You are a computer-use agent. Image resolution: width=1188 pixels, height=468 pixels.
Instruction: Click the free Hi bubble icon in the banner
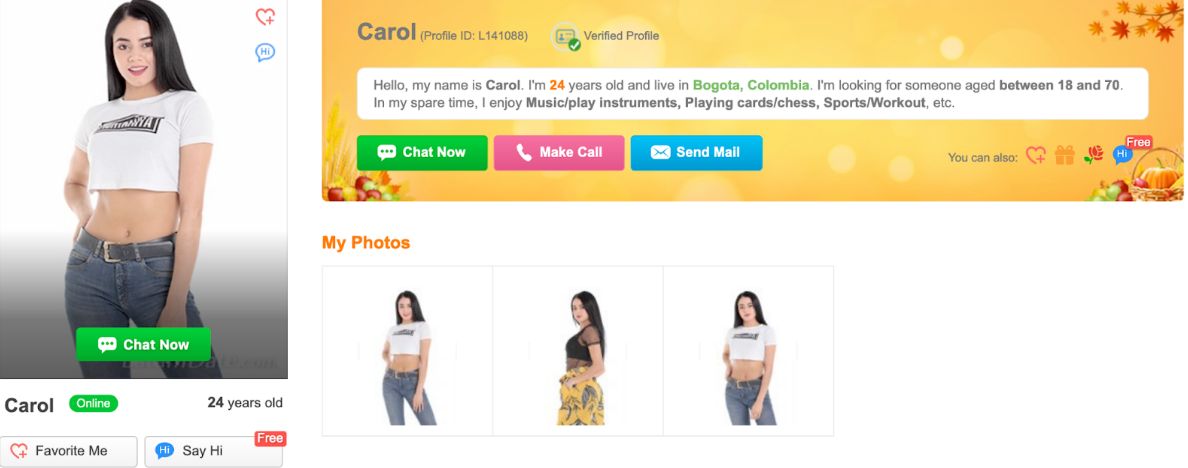1123,155
